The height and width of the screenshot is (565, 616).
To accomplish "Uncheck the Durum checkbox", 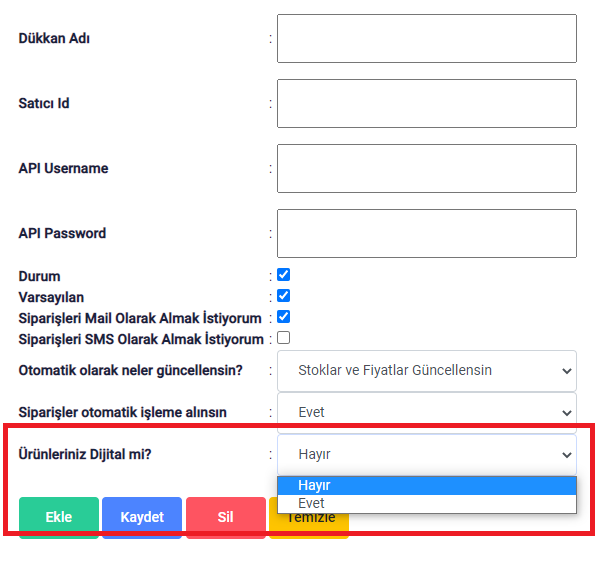I will (284, 275).
